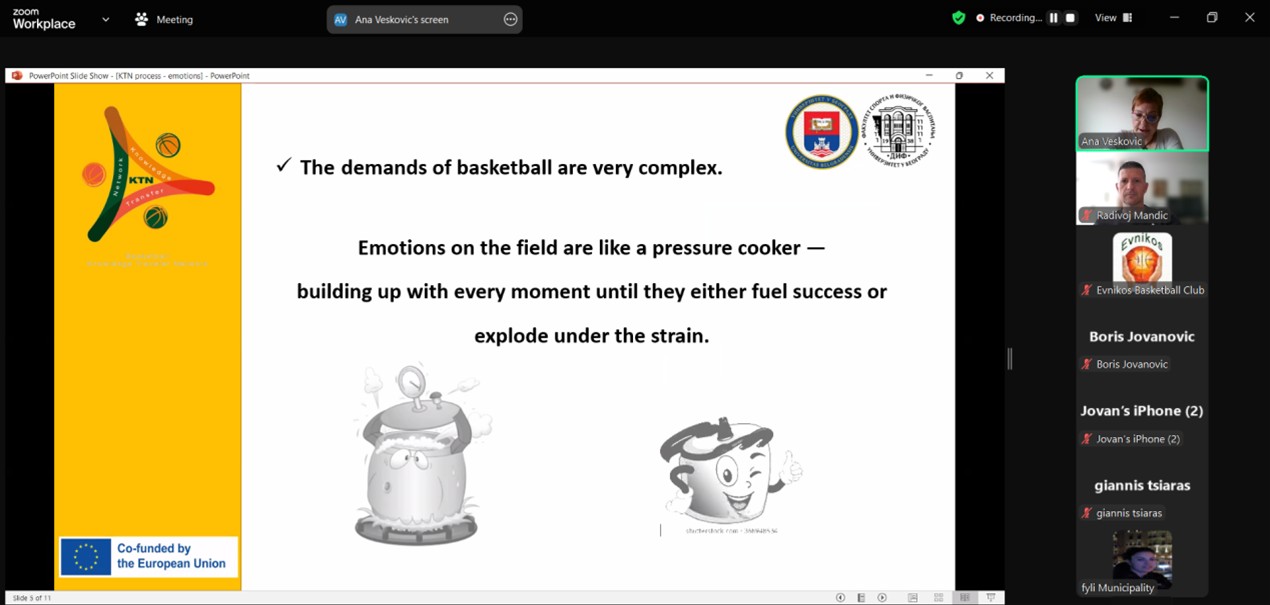This screenshot has height=605, width=1270.
Task: Open more options for Ana Veskovic's screen
Action: tap(510, 19)
